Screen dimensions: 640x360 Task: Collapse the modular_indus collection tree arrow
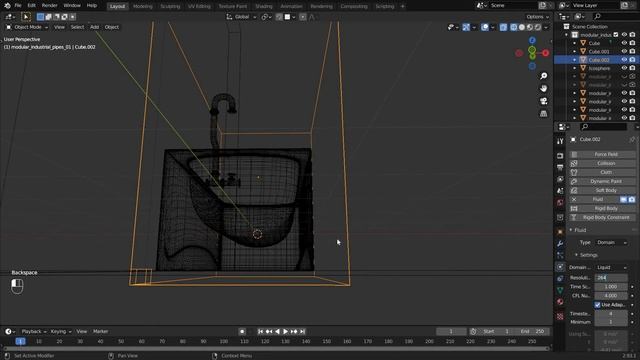(x=567, y=35)
